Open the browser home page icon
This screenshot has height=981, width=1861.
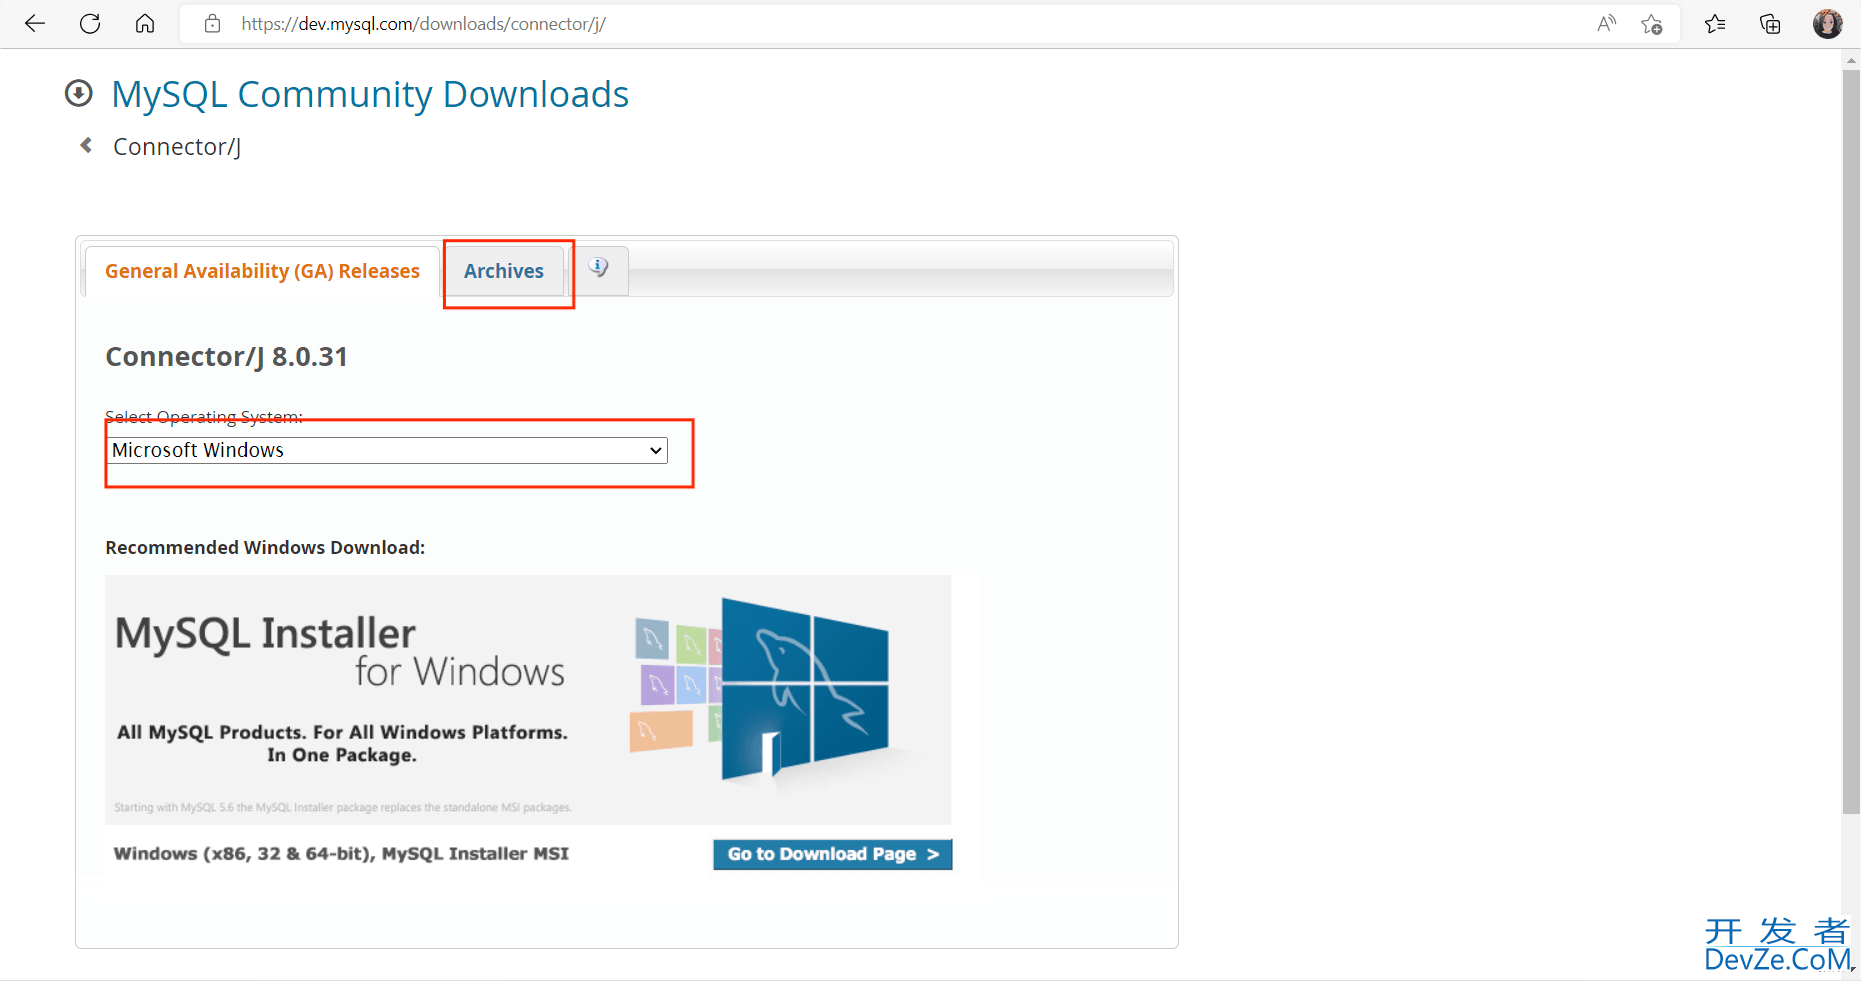click(x=145, y=24)
